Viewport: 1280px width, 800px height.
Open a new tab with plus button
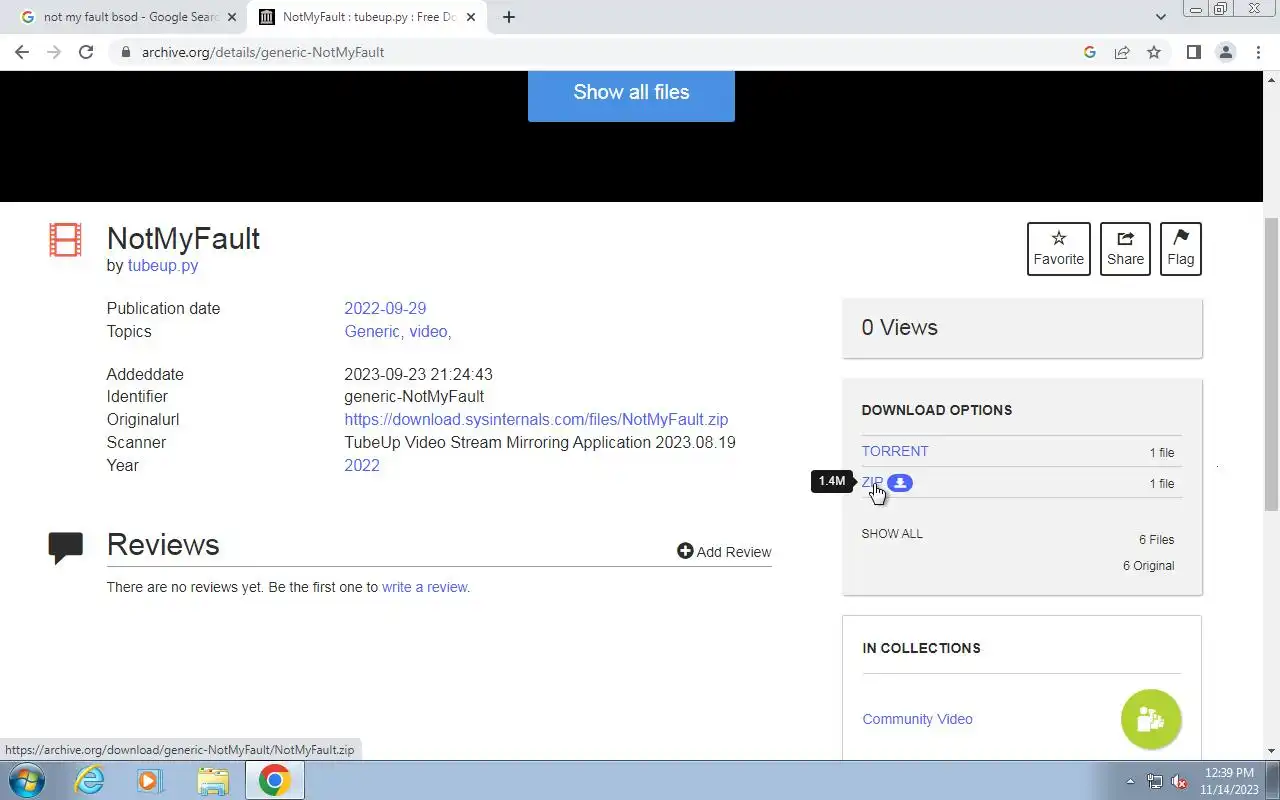pos(509,17)
